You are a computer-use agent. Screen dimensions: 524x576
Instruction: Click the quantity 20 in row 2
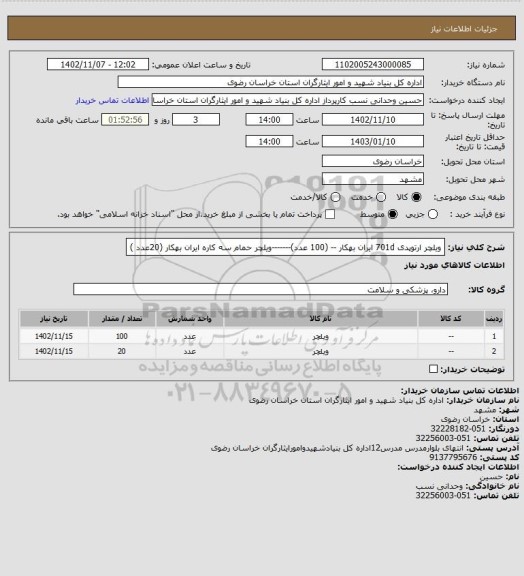pos(122,351)
